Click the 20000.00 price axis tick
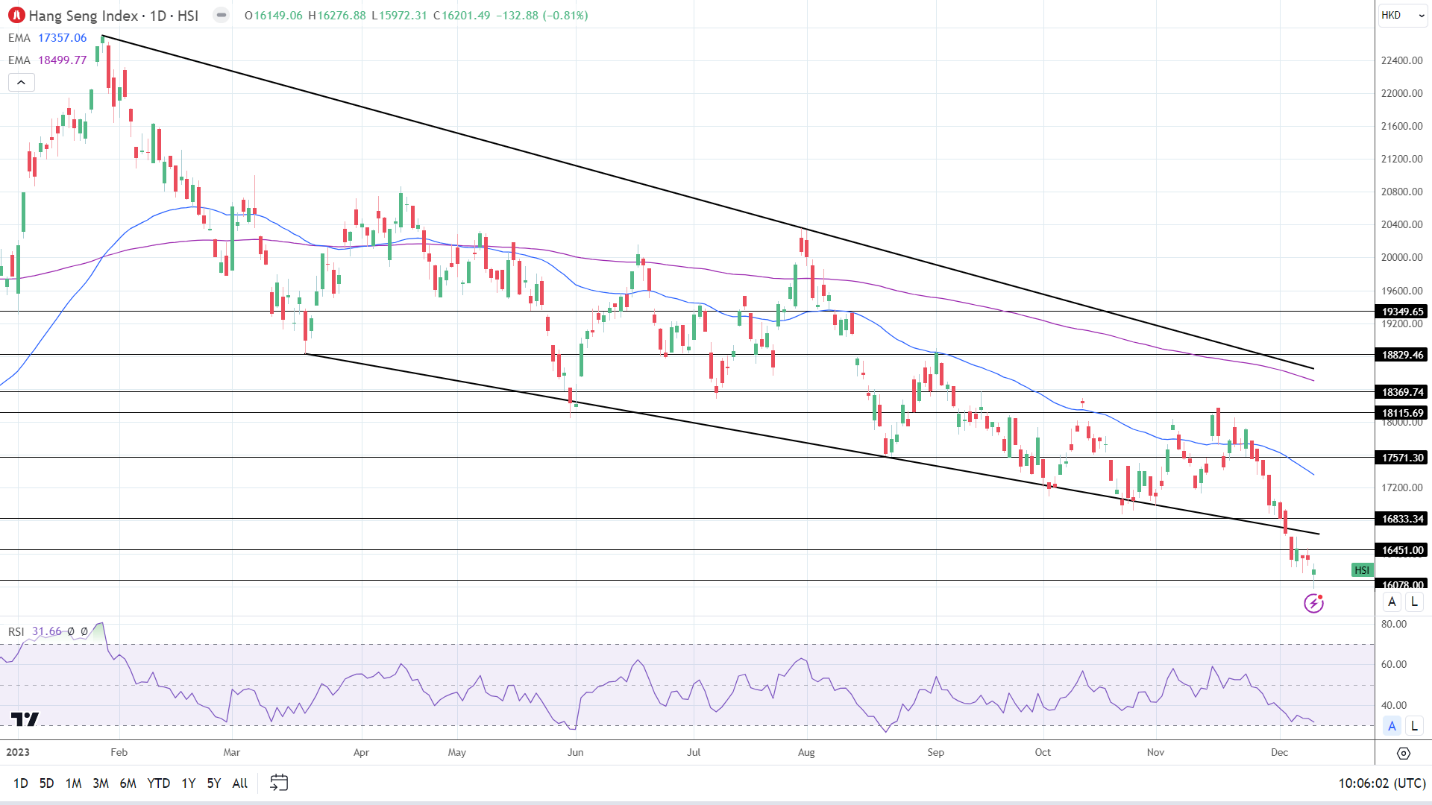This screenshot has width=1432, height=805. click(1402, 258)
